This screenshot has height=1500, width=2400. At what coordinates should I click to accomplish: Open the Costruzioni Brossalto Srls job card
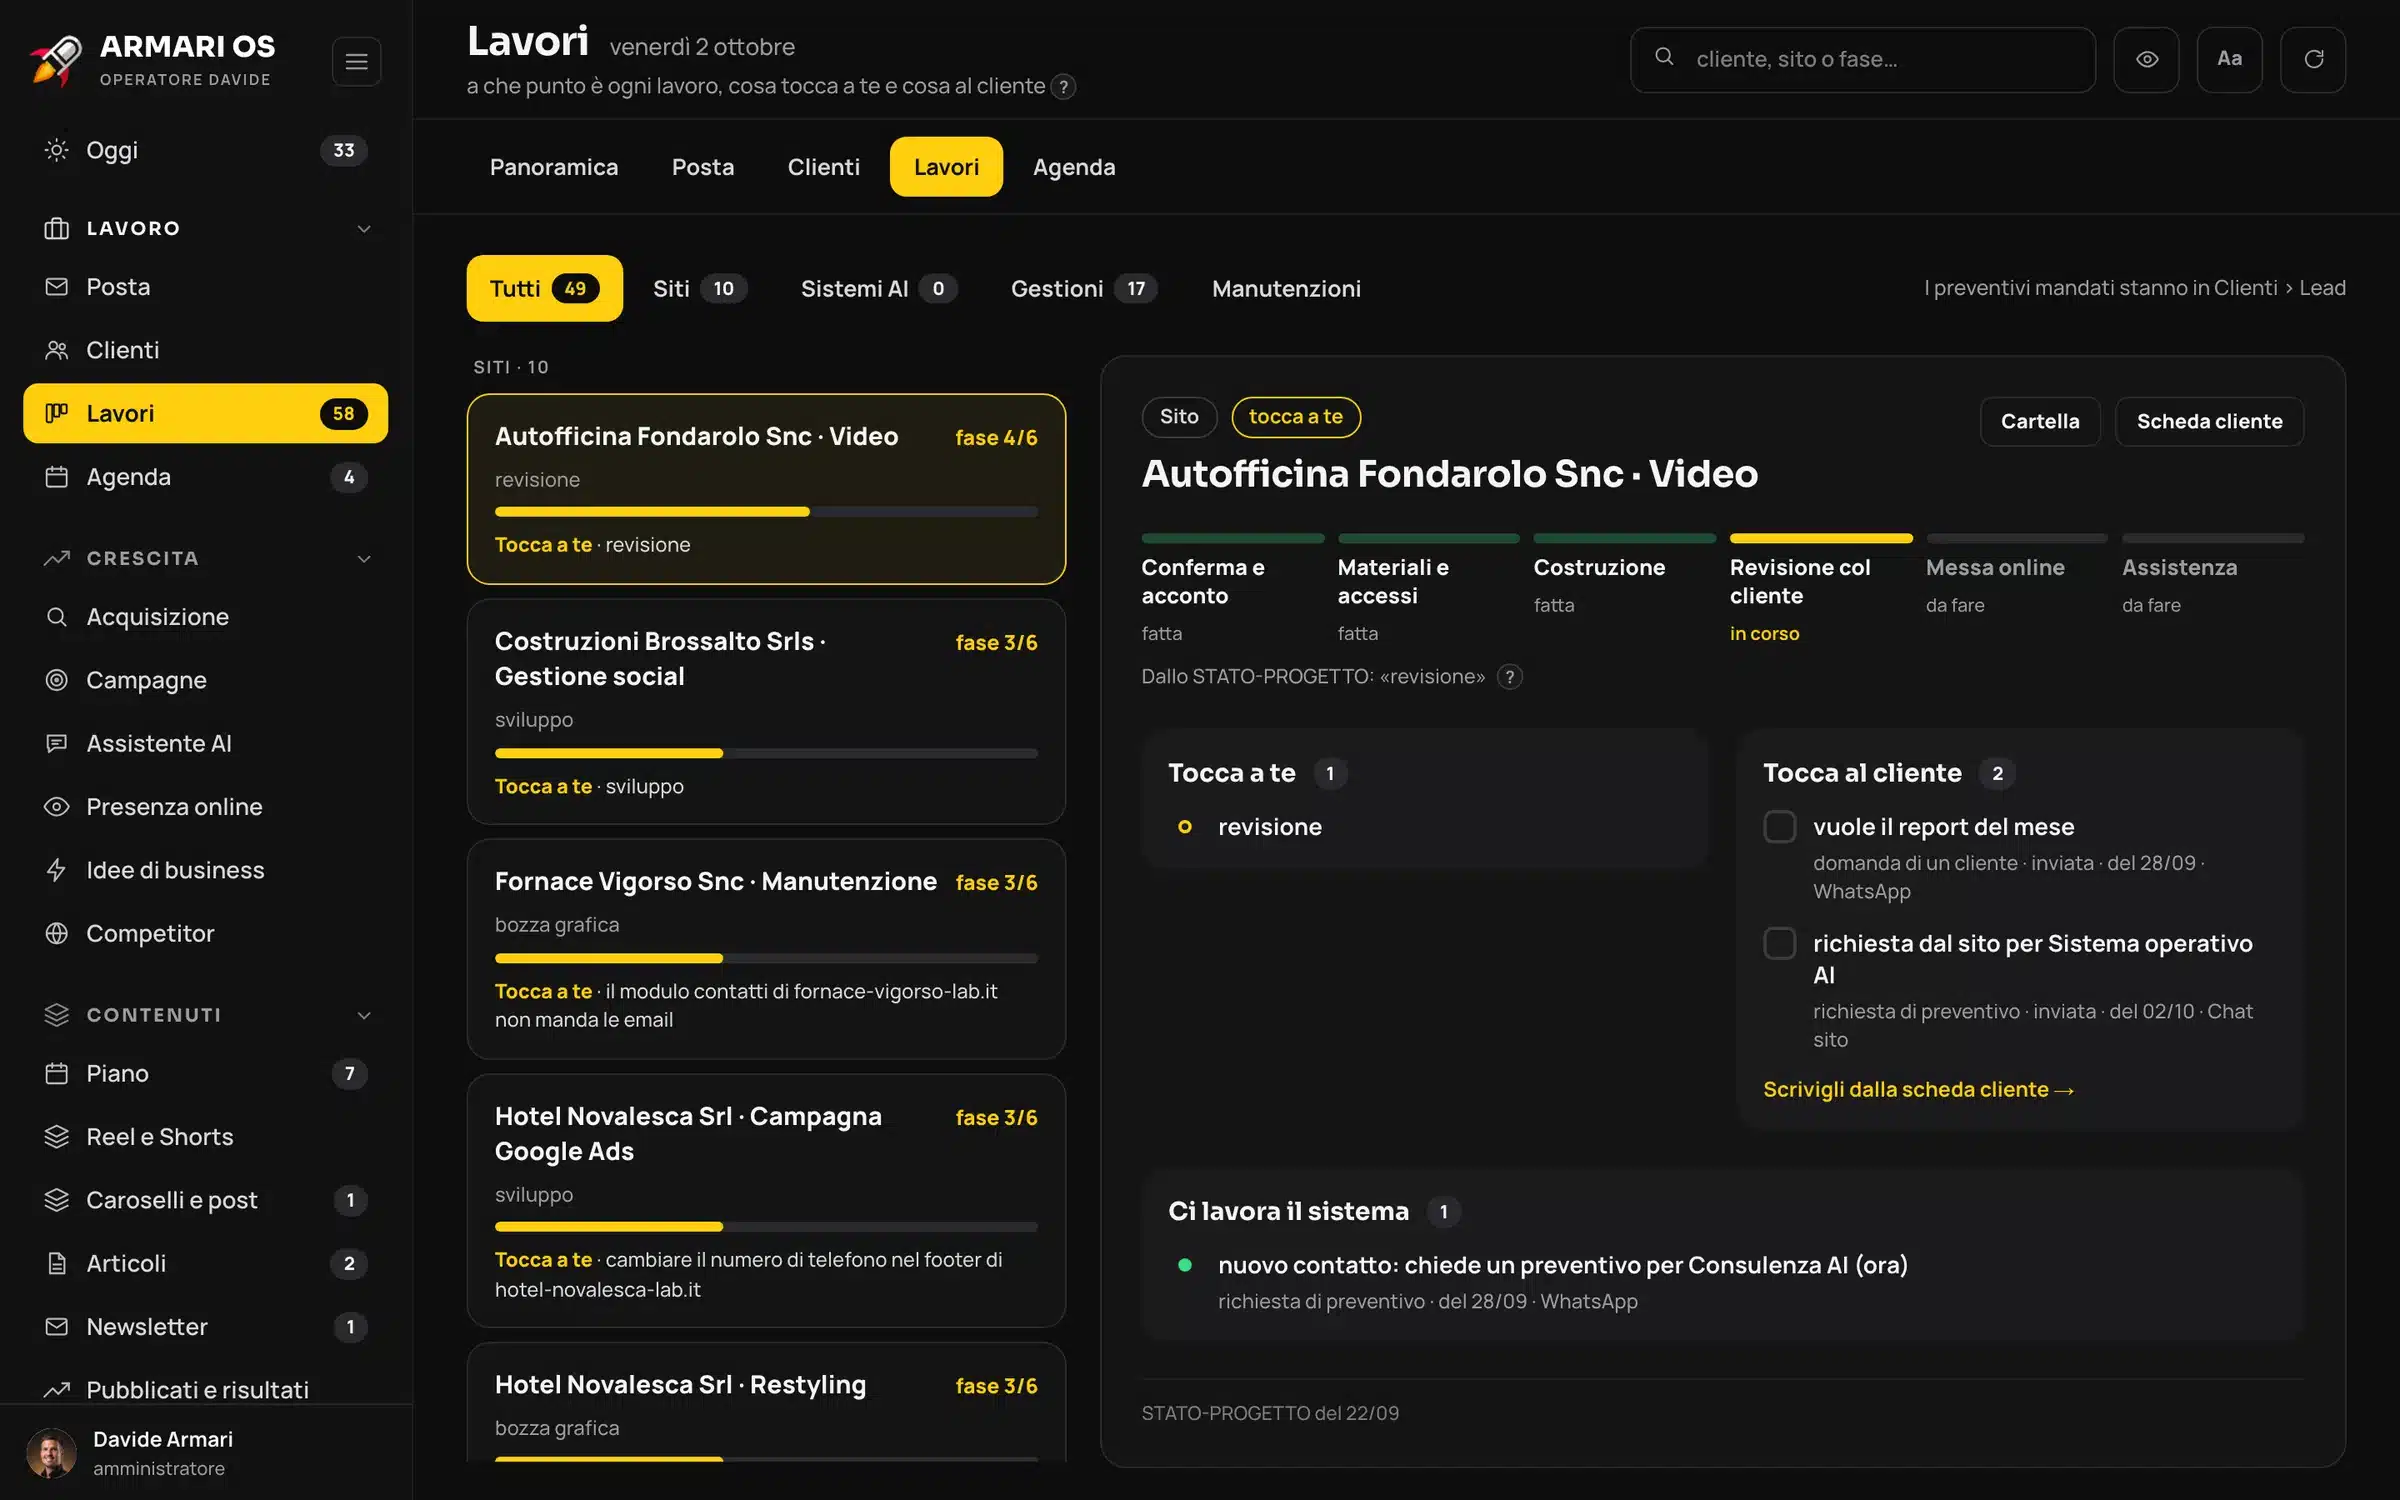[766, 712]
